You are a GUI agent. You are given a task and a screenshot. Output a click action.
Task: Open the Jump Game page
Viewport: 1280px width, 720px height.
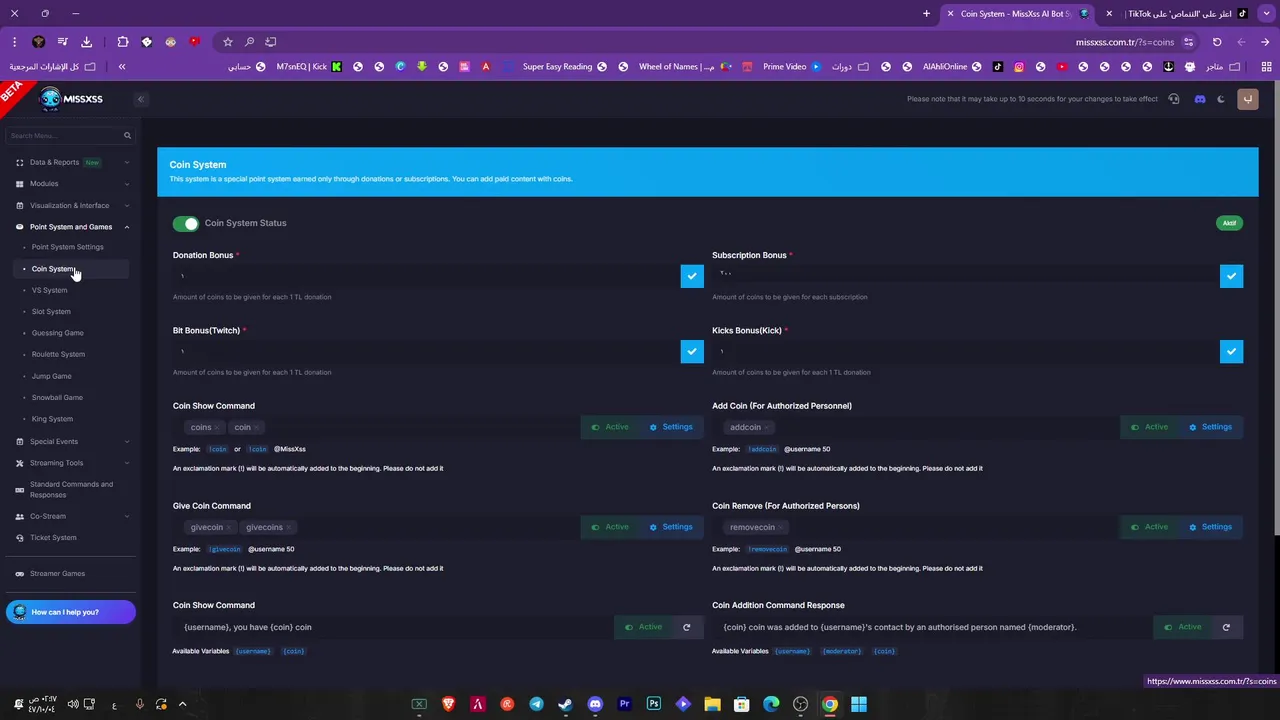(x=51, y=376)
